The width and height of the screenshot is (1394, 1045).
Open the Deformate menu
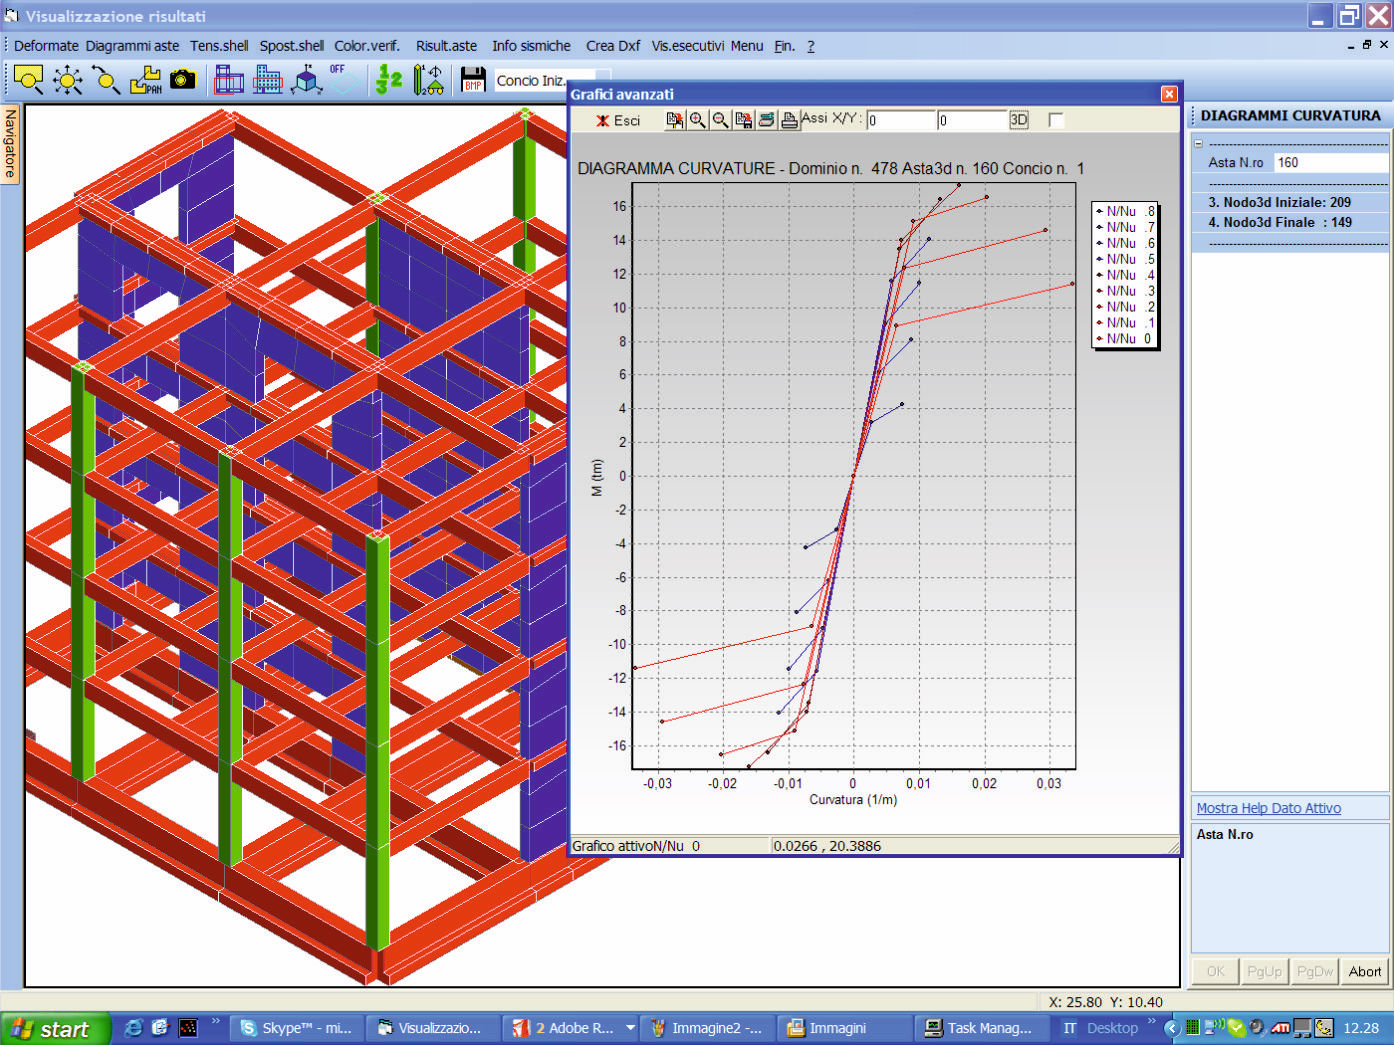point(46,46)
